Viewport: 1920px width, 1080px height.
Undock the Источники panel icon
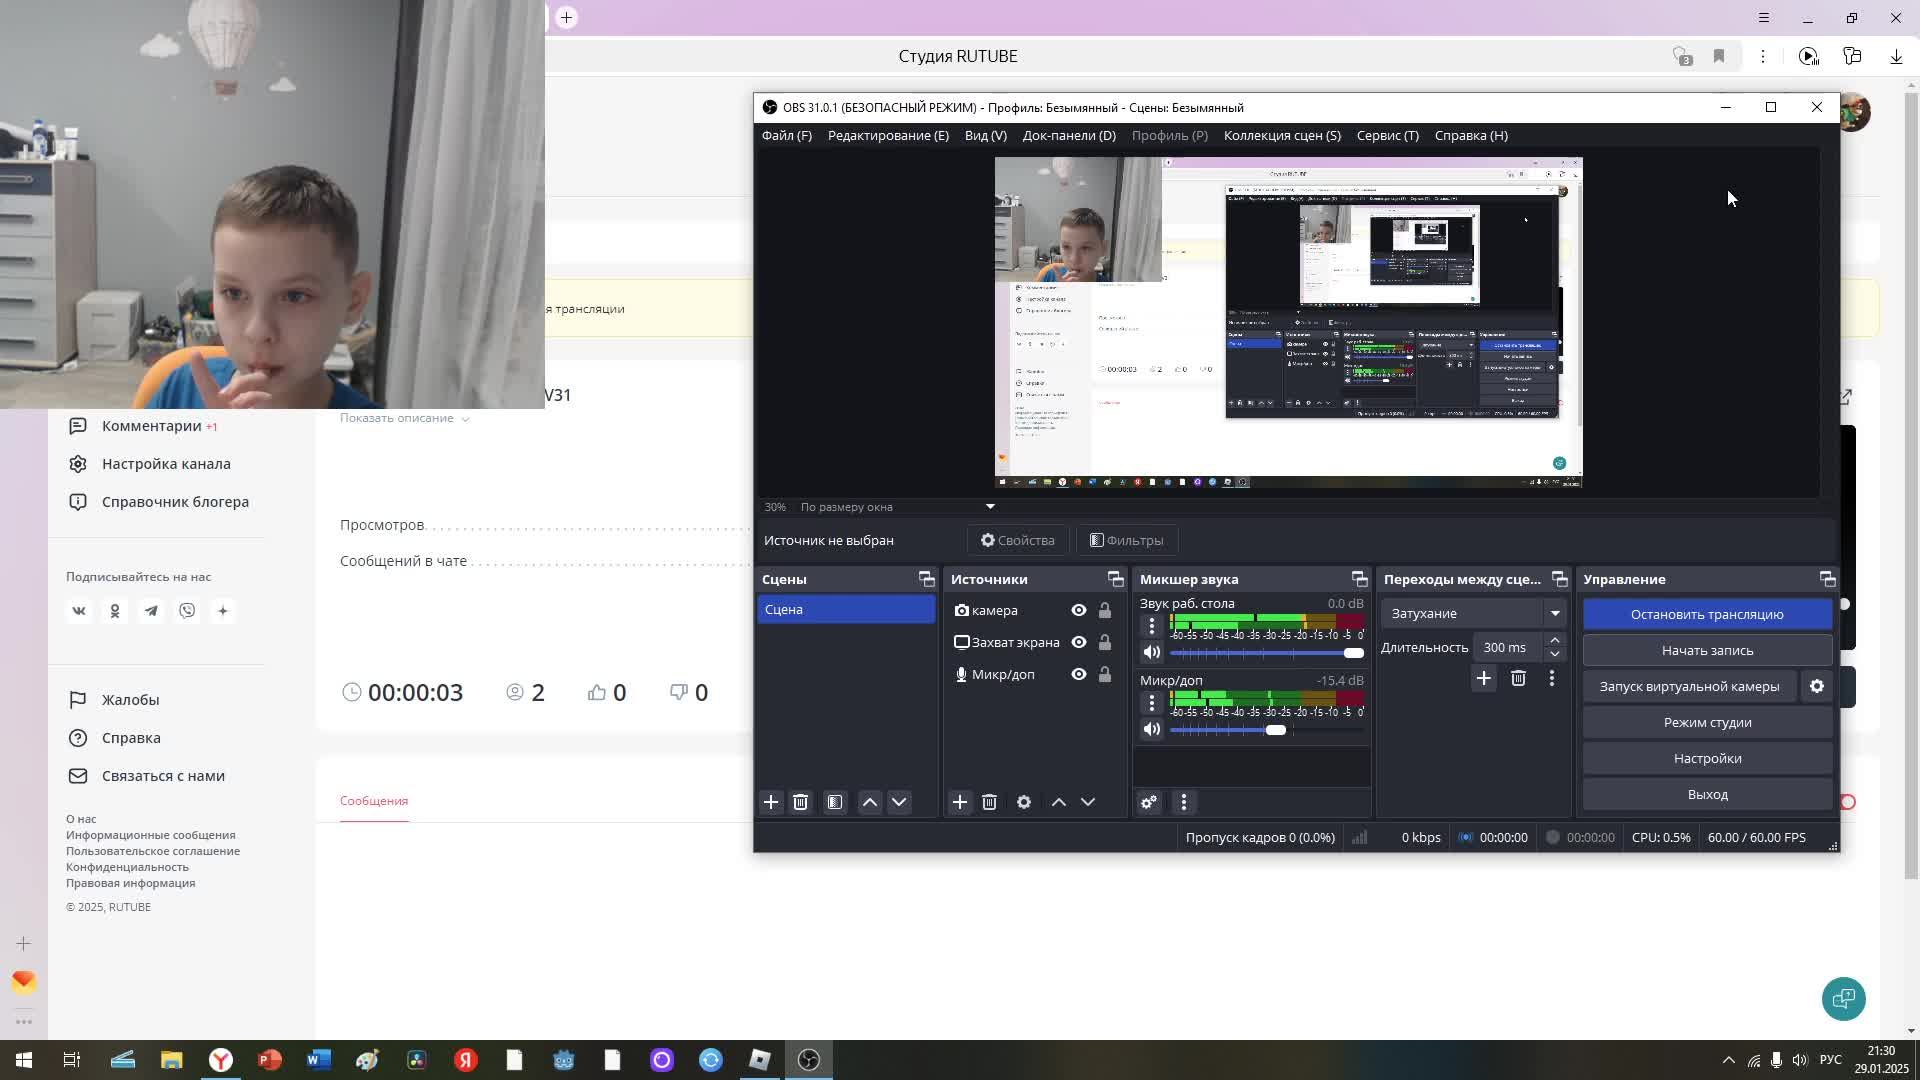1116,579
